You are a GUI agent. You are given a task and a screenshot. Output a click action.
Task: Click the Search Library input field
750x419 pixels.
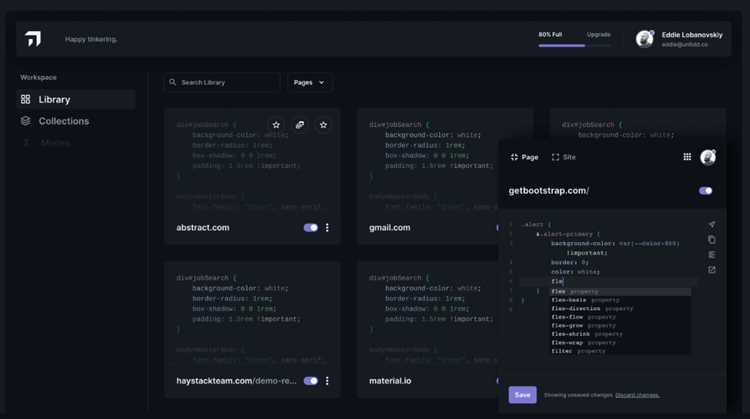tap(222, 82)
